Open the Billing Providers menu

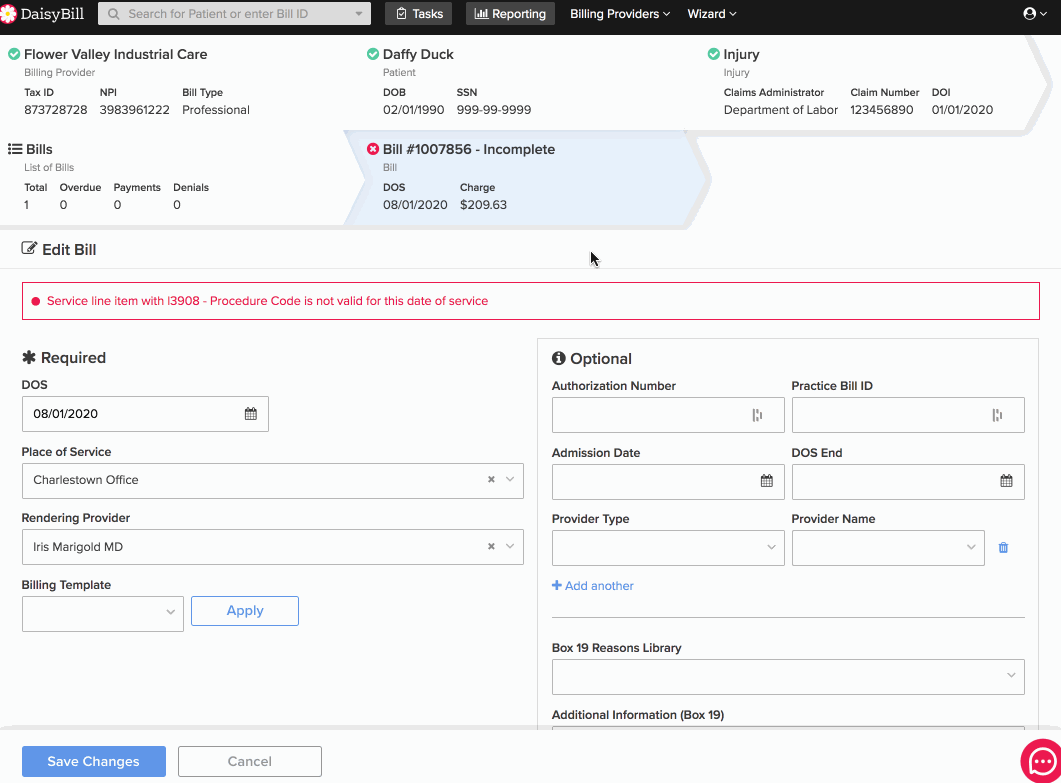click(x=620, y=14)
